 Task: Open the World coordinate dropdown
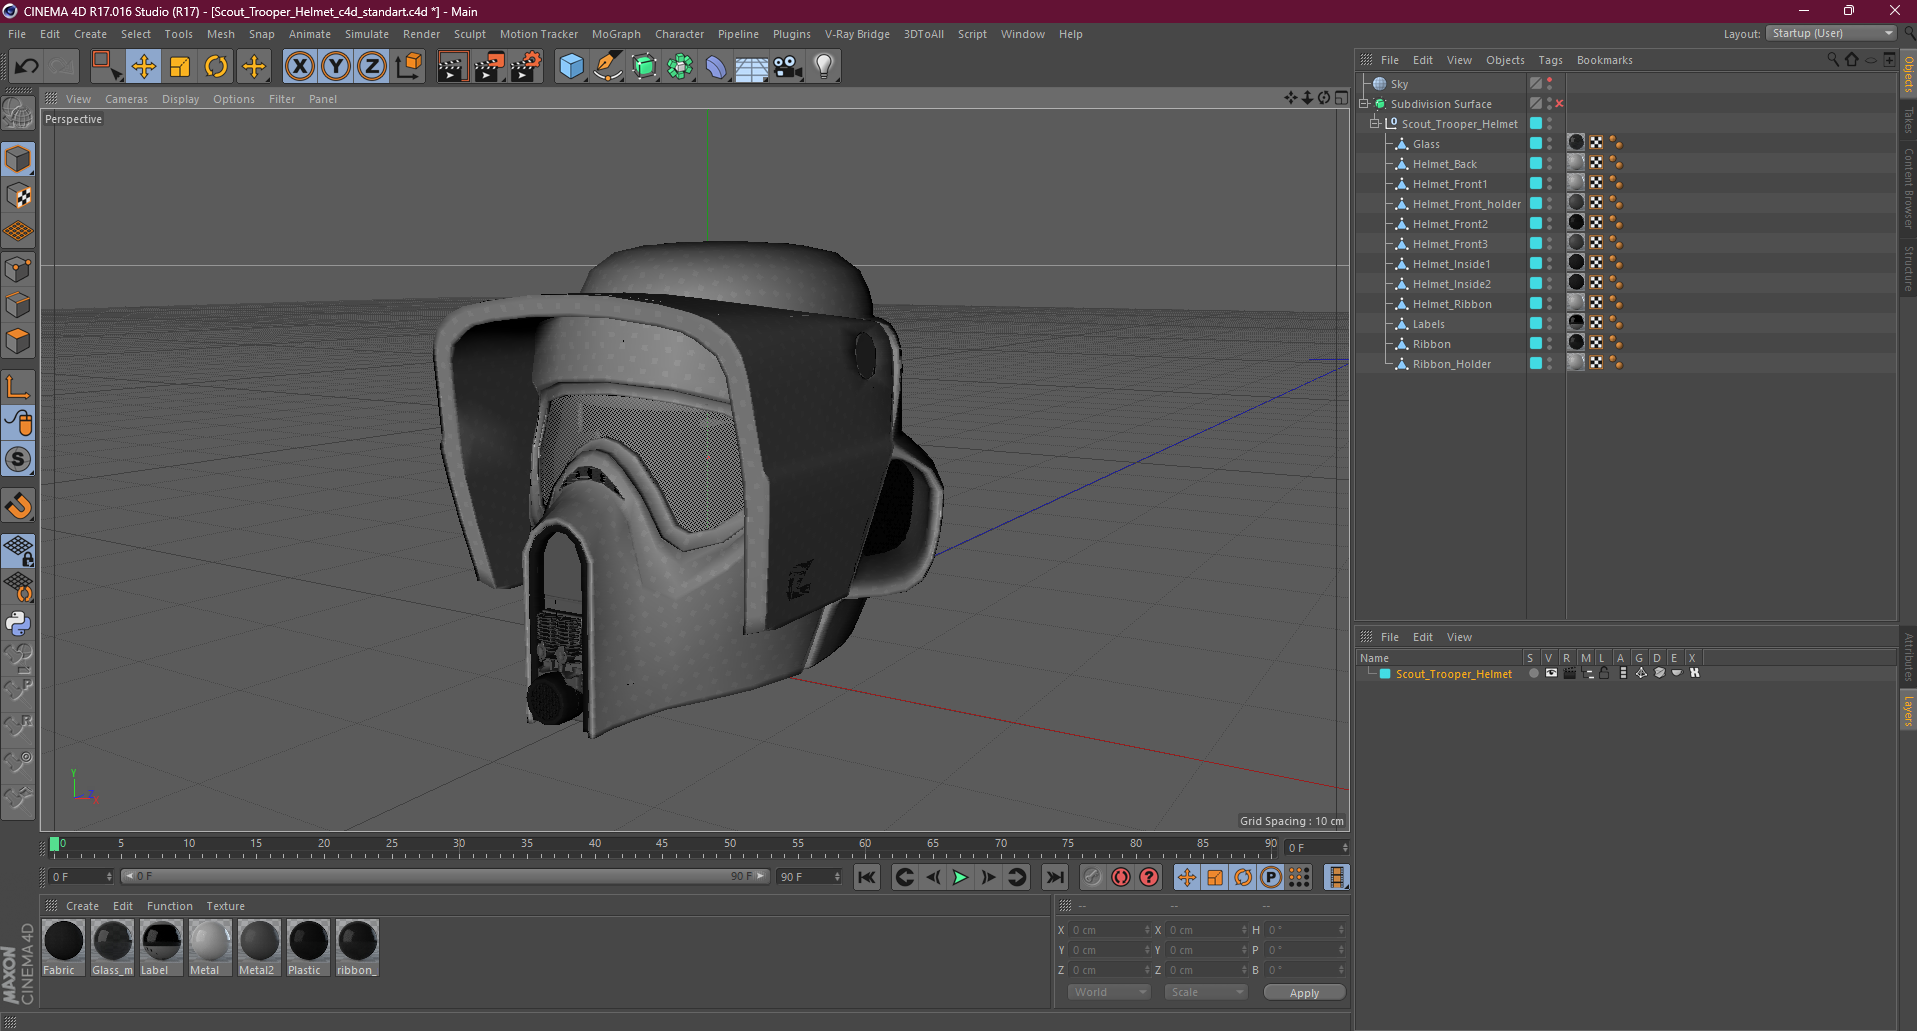tap(1109, 992)
